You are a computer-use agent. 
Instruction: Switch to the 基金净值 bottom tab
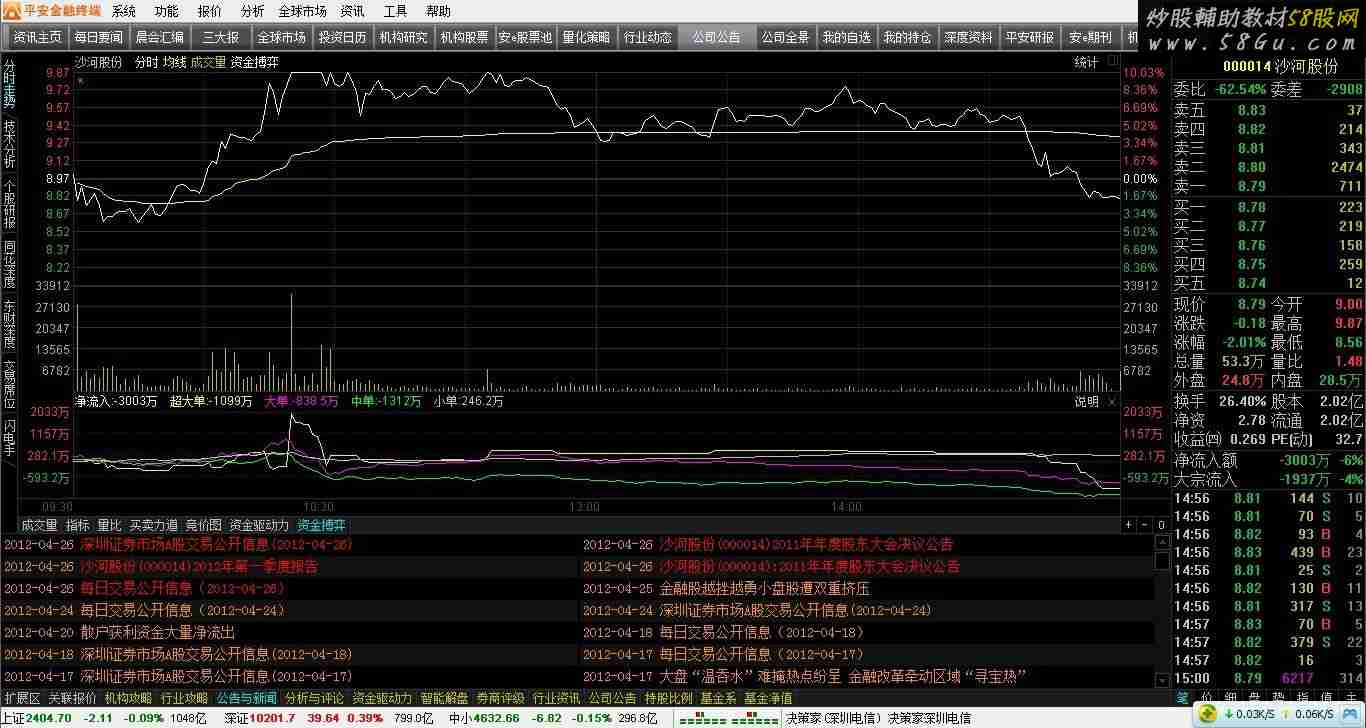pyautogui.click(x=768, y=698)
